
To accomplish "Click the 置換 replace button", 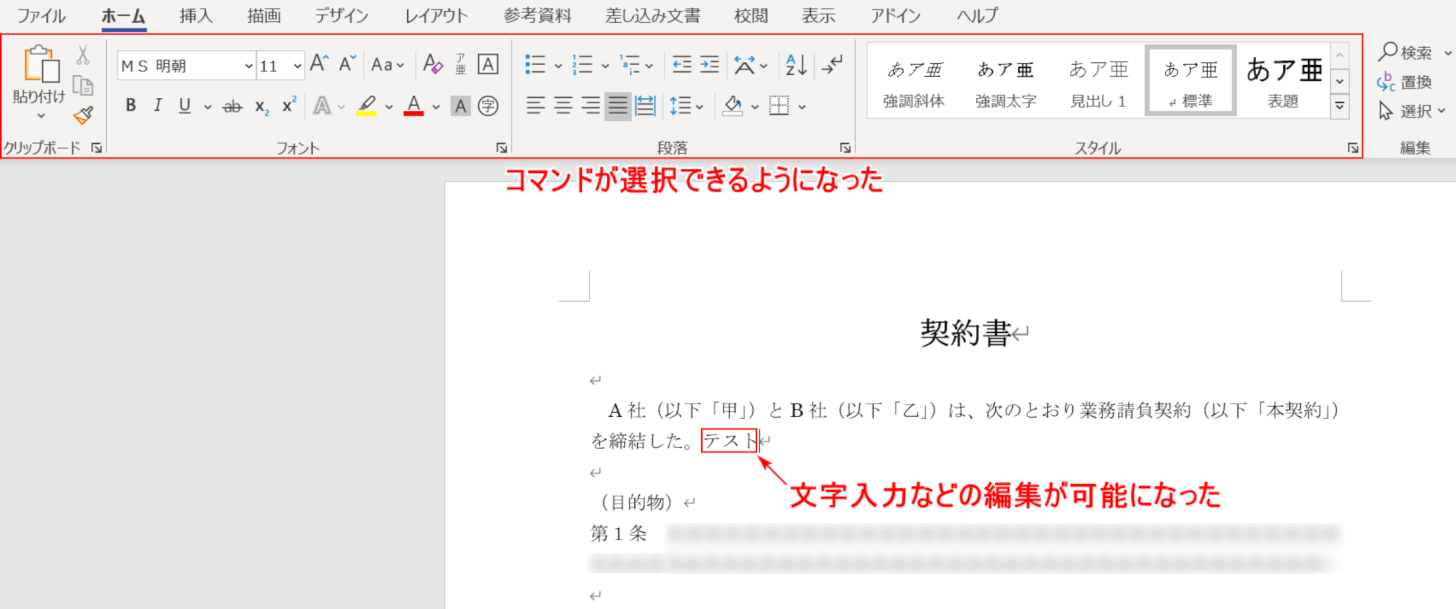I will pos(1405,82).
